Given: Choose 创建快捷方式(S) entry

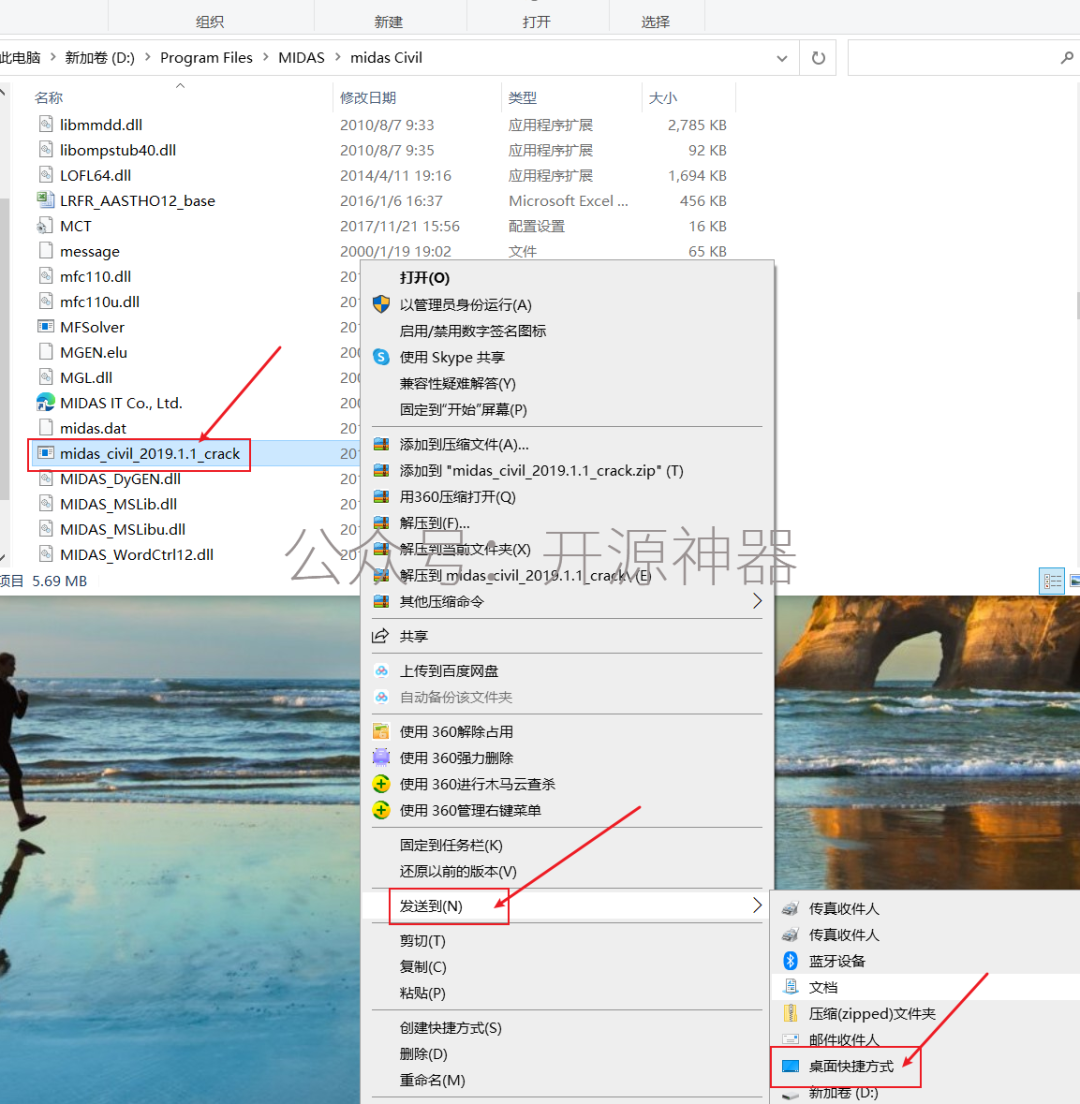Looking at the screenshot, I should pos(451,1028).
